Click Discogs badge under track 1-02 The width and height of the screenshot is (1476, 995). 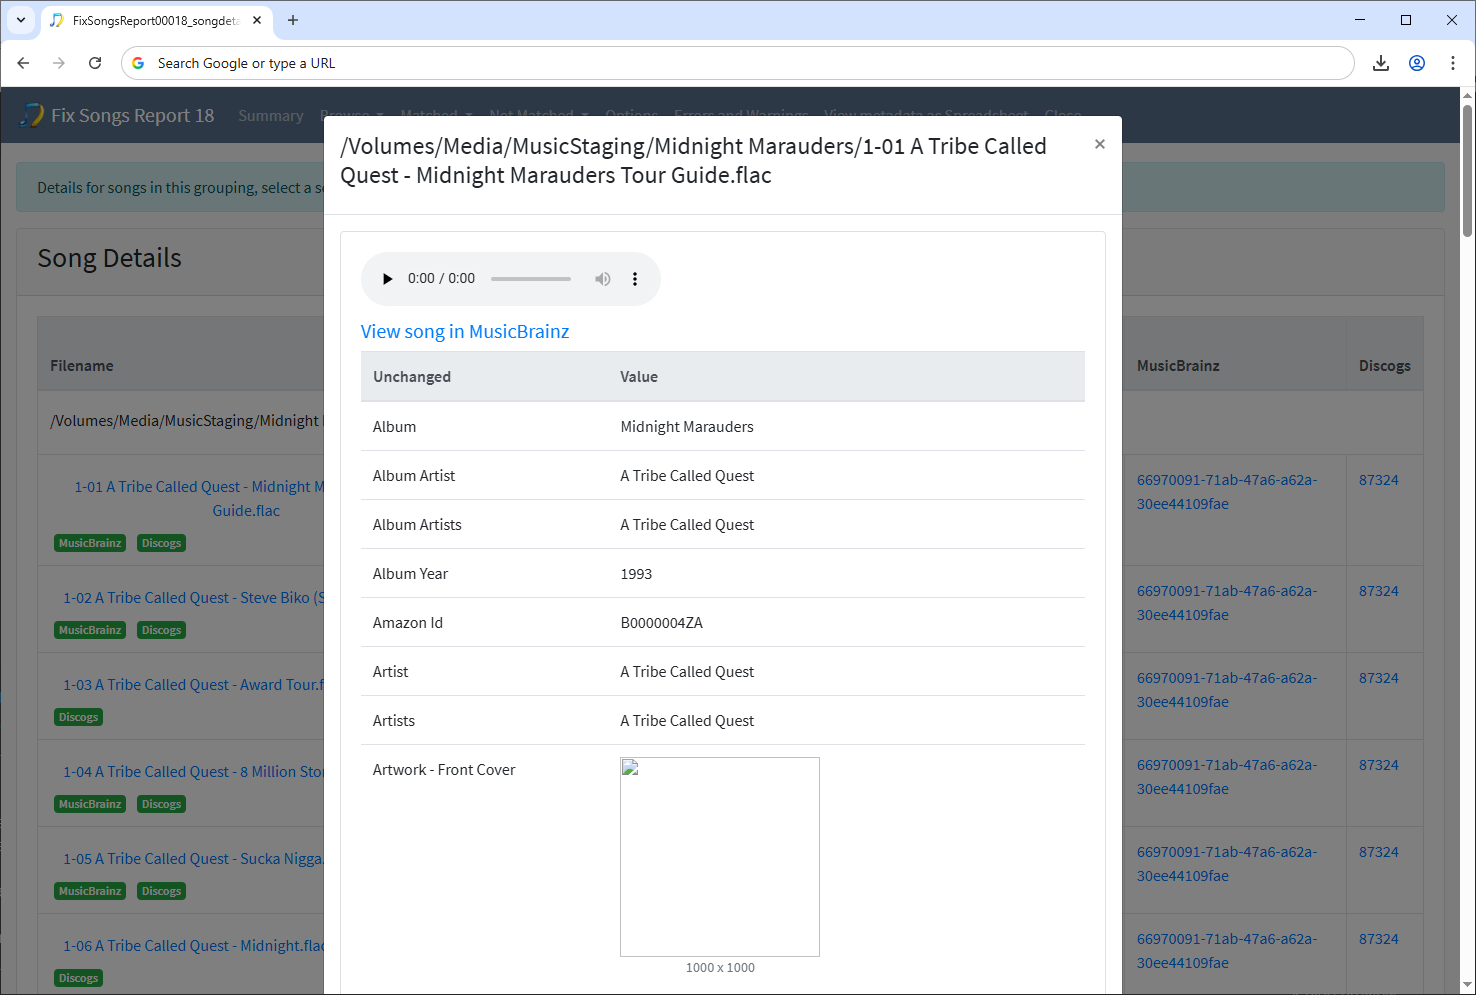point(161,630)
